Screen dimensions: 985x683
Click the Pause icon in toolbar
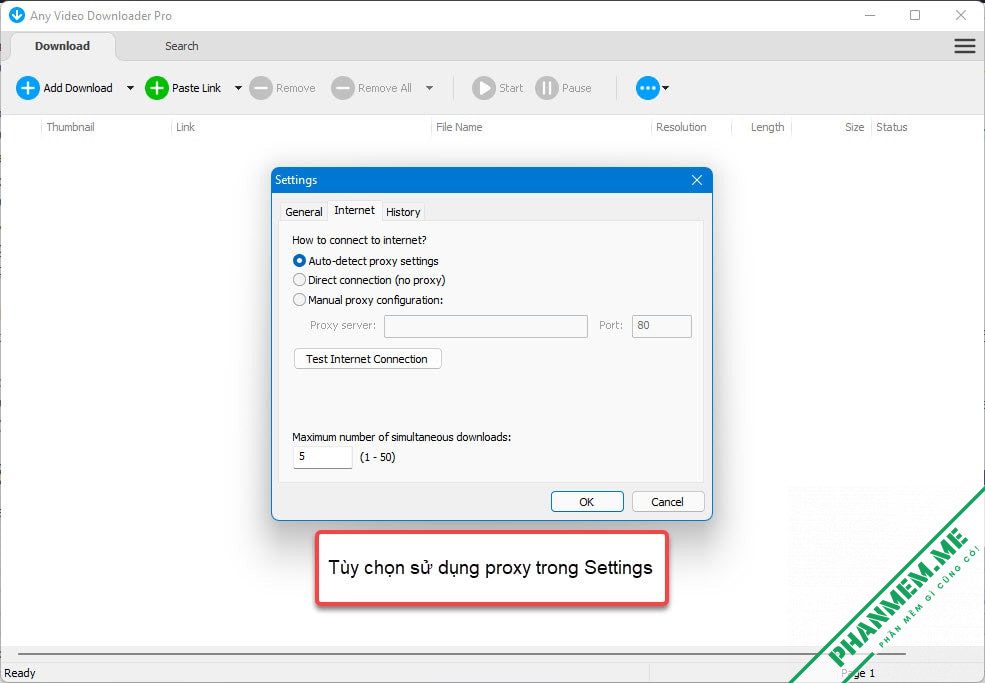click(x=547, y=88)
